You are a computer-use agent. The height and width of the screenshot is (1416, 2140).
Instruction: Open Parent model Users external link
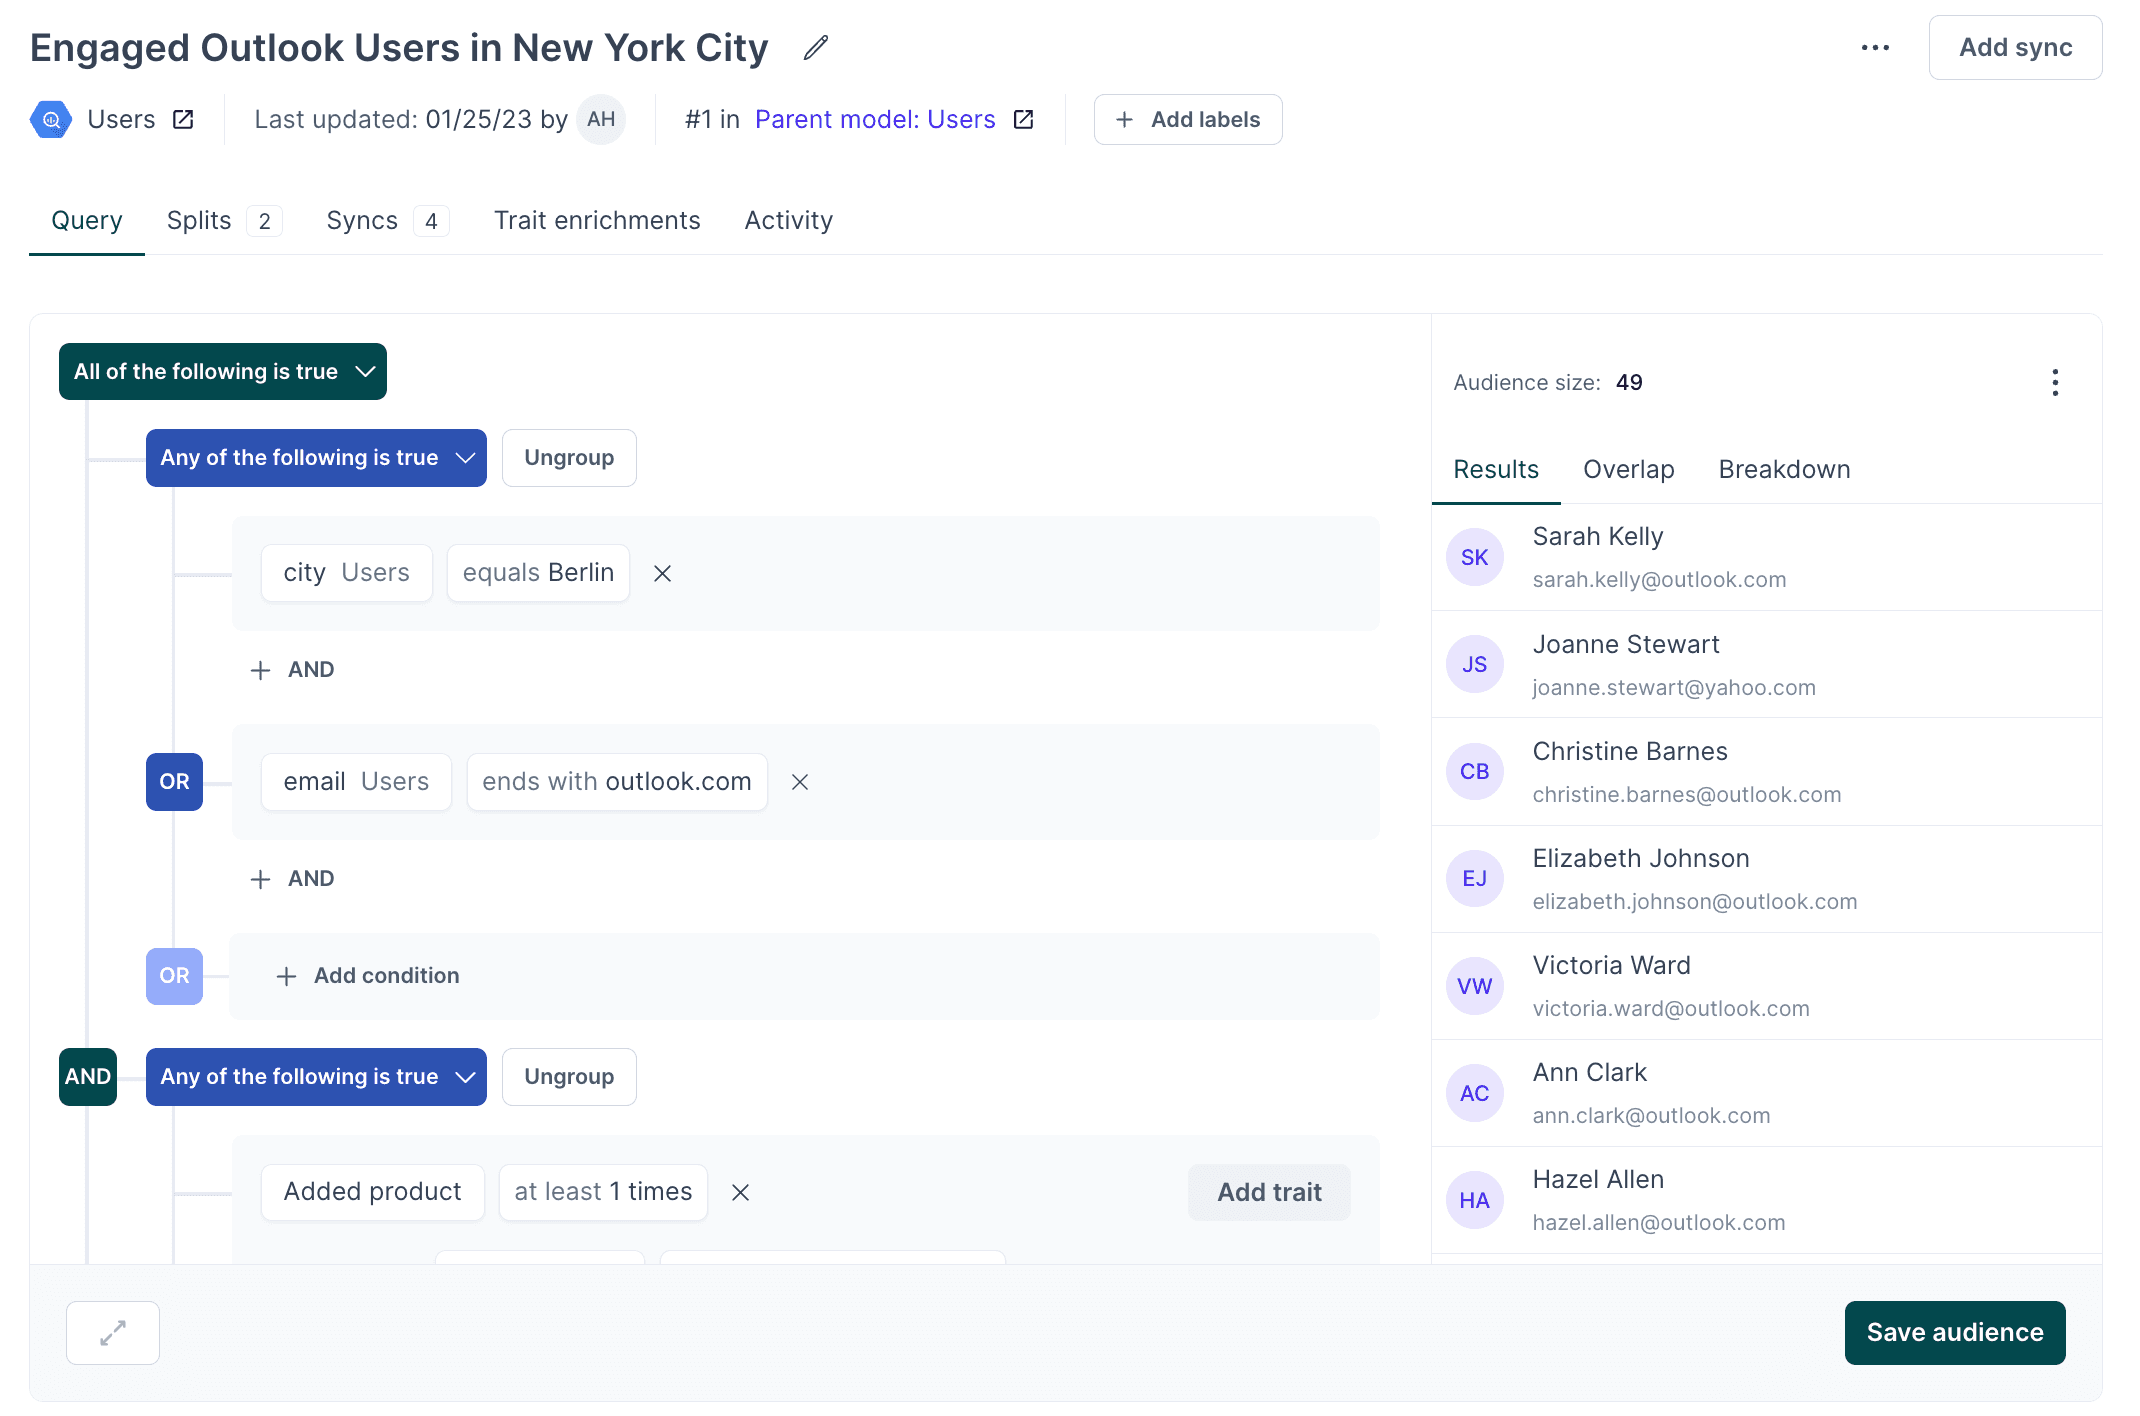[x=1023, y=119]
